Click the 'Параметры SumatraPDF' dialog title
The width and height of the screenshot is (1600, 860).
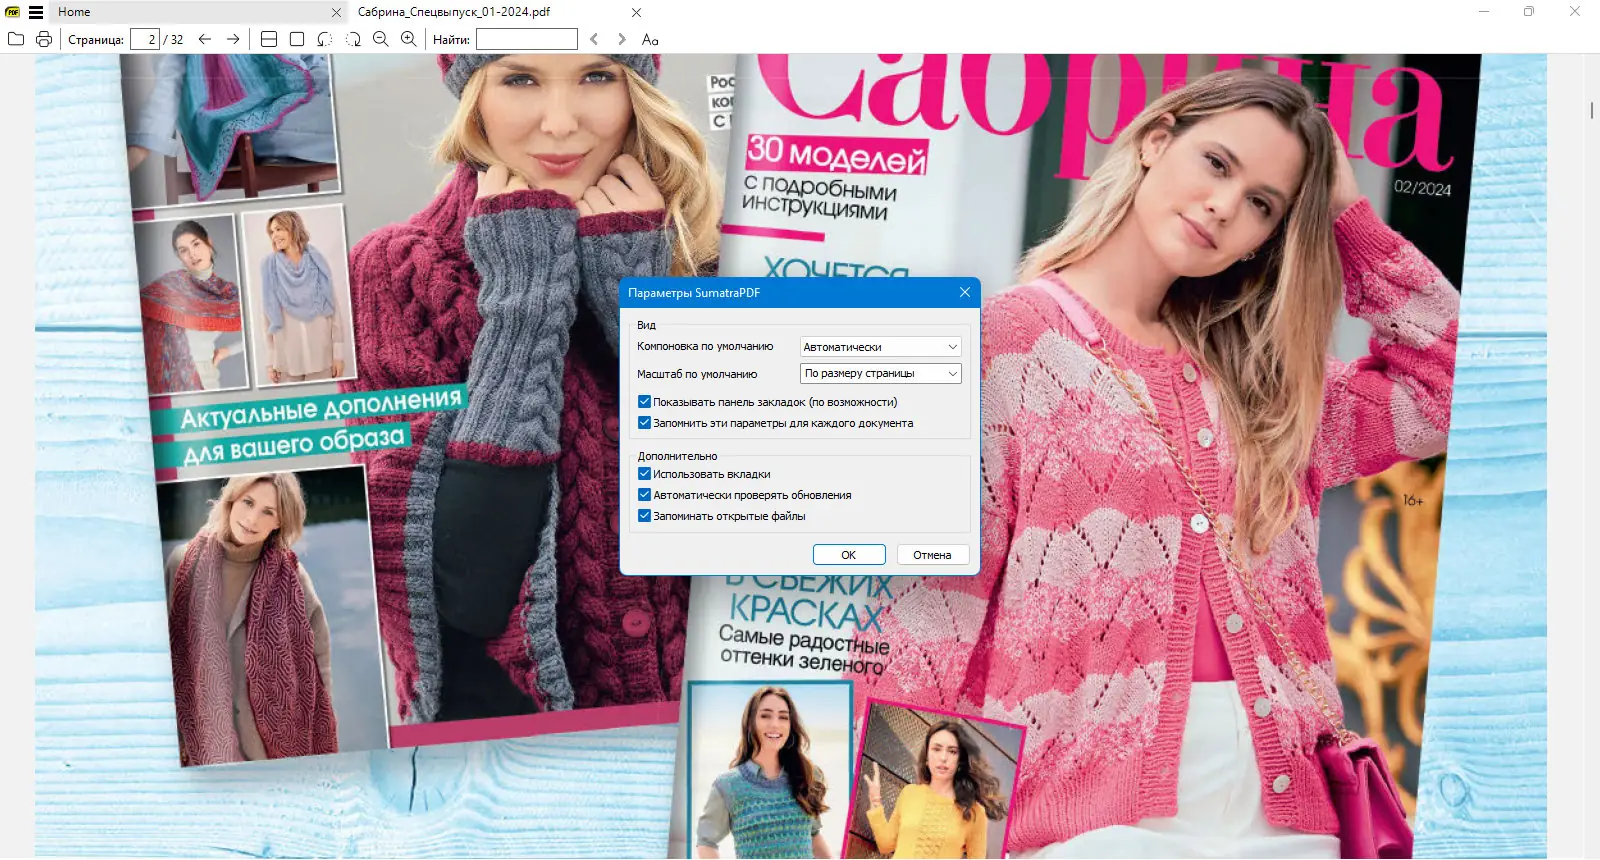pyautogui.click(x=694, y=293)
